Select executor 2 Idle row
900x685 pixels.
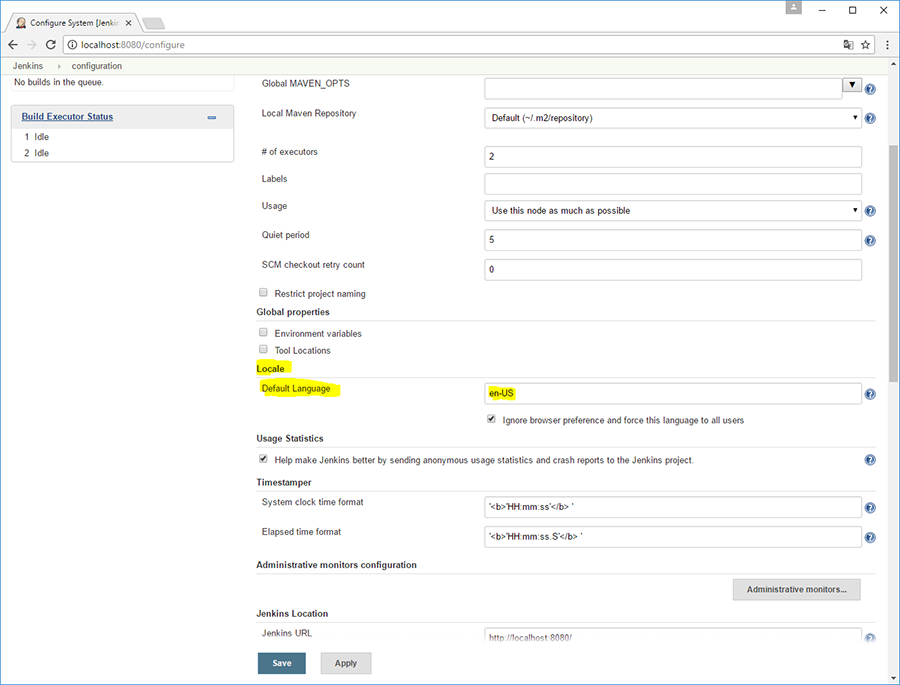pyautogui.click(x=122, y=153)
